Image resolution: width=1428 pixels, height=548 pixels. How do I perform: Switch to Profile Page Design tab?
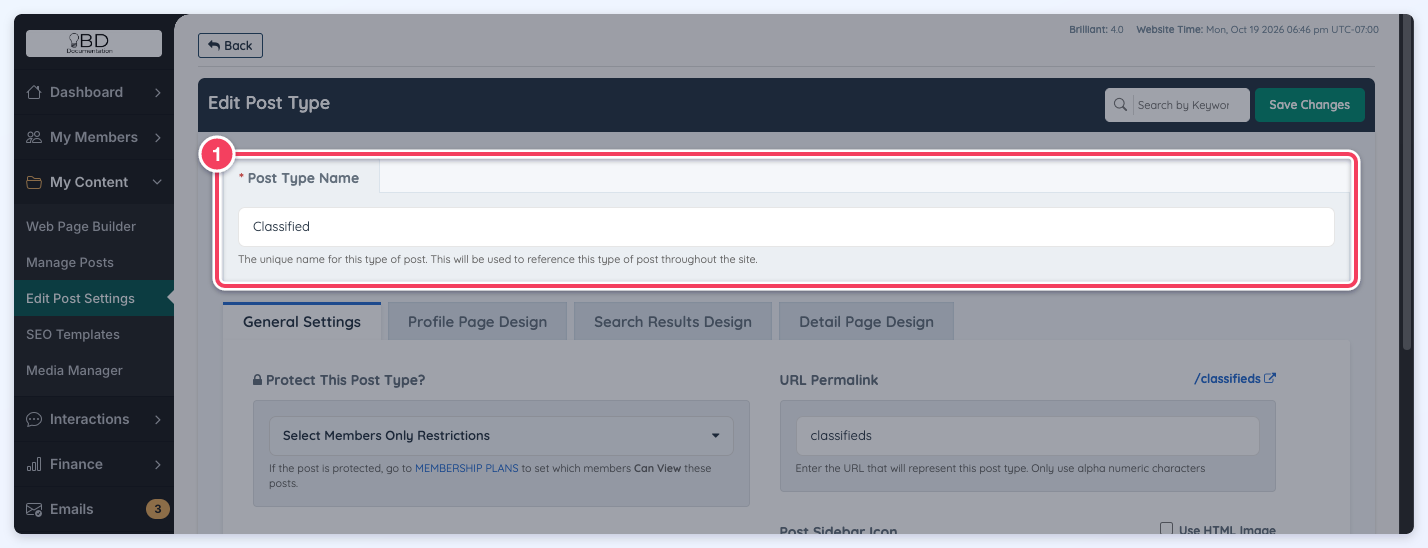tap(477, 322)
